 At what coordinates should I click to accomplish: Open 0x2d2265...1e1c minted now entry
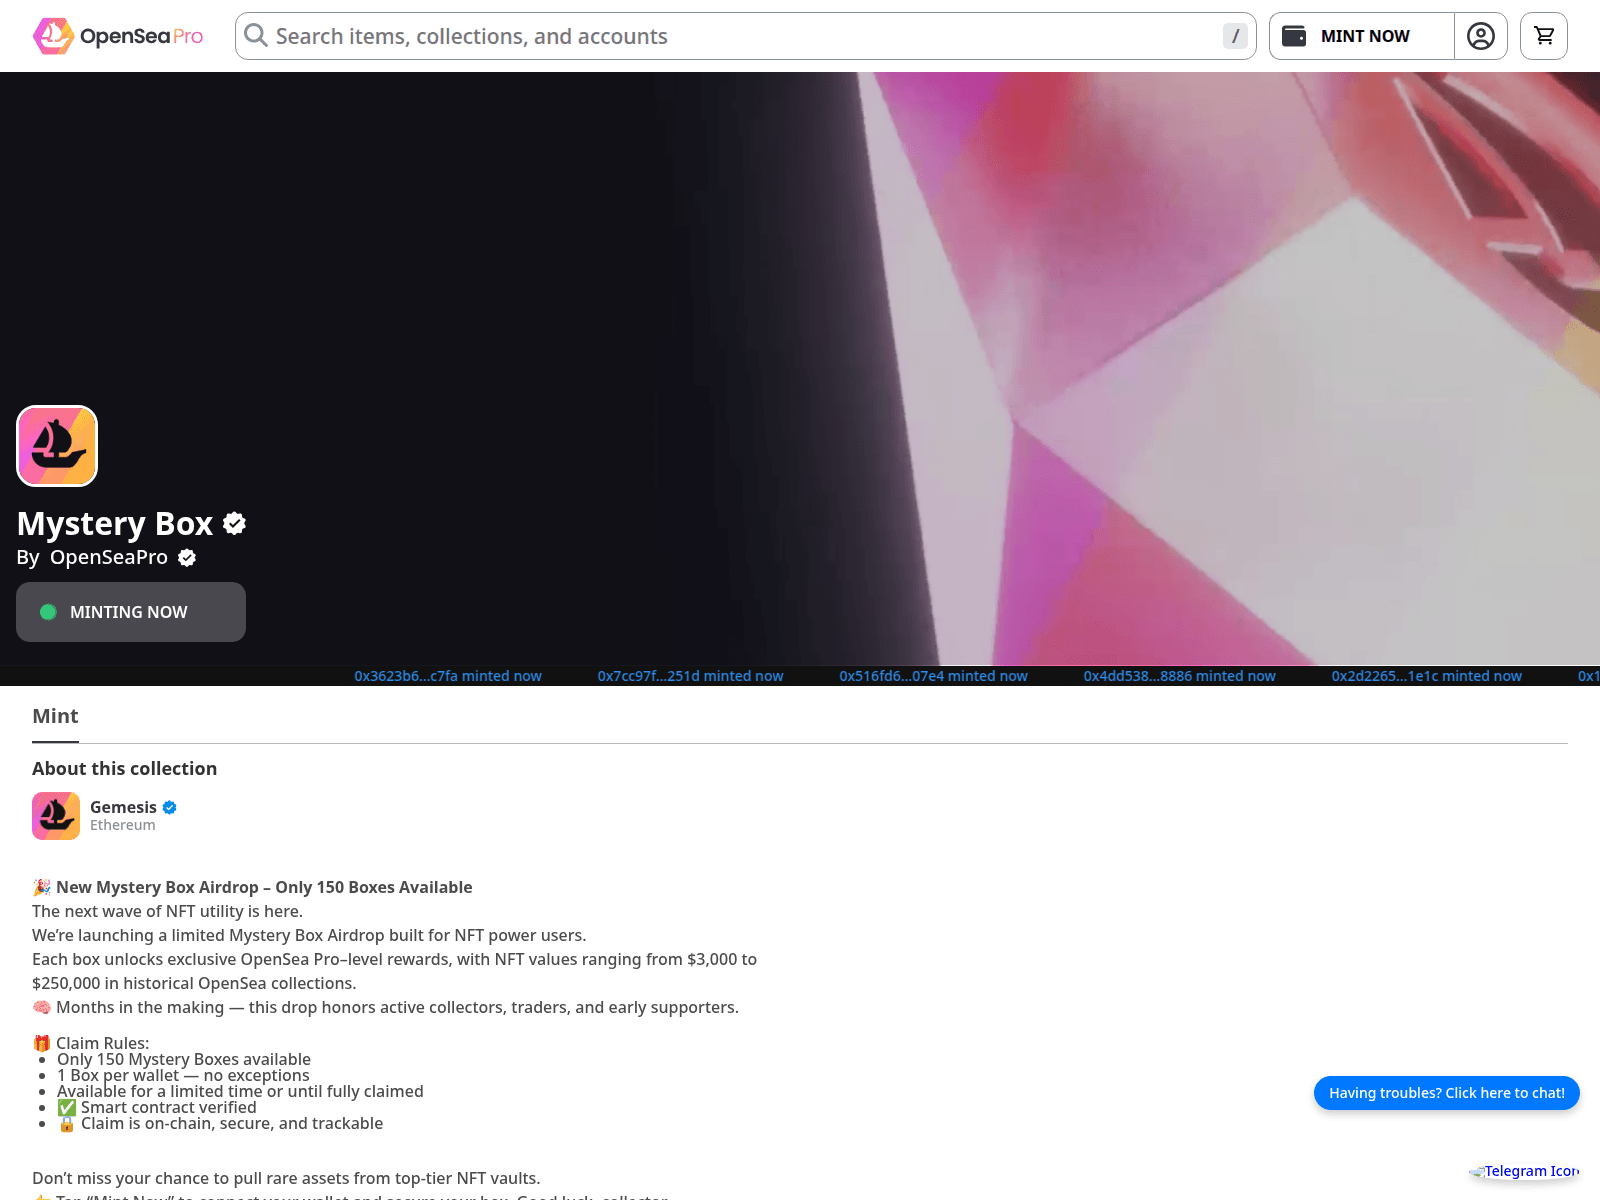pos(1426,676)
